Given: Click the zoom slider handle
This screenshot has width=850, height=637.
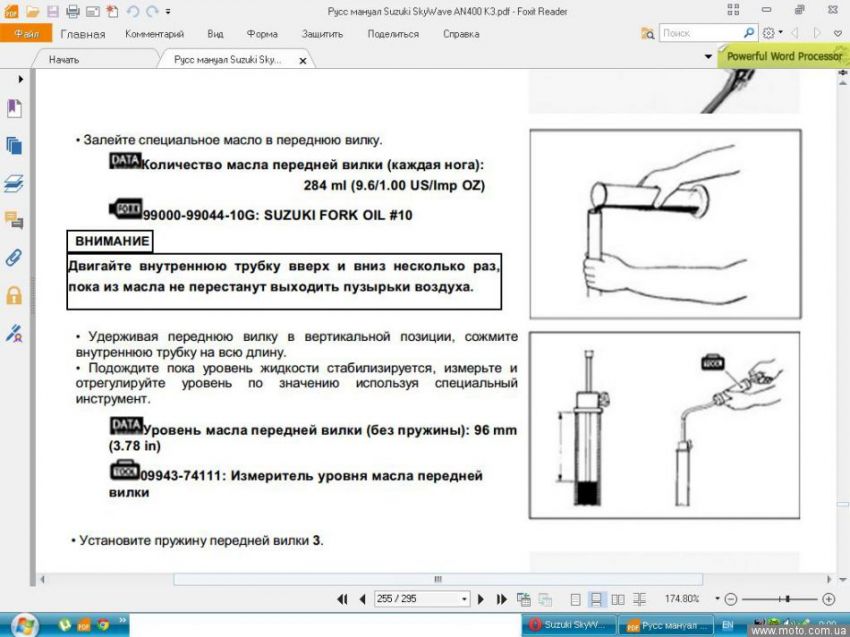Looking at the screenshot, I should pyautogui.click(x=787, y=599).
